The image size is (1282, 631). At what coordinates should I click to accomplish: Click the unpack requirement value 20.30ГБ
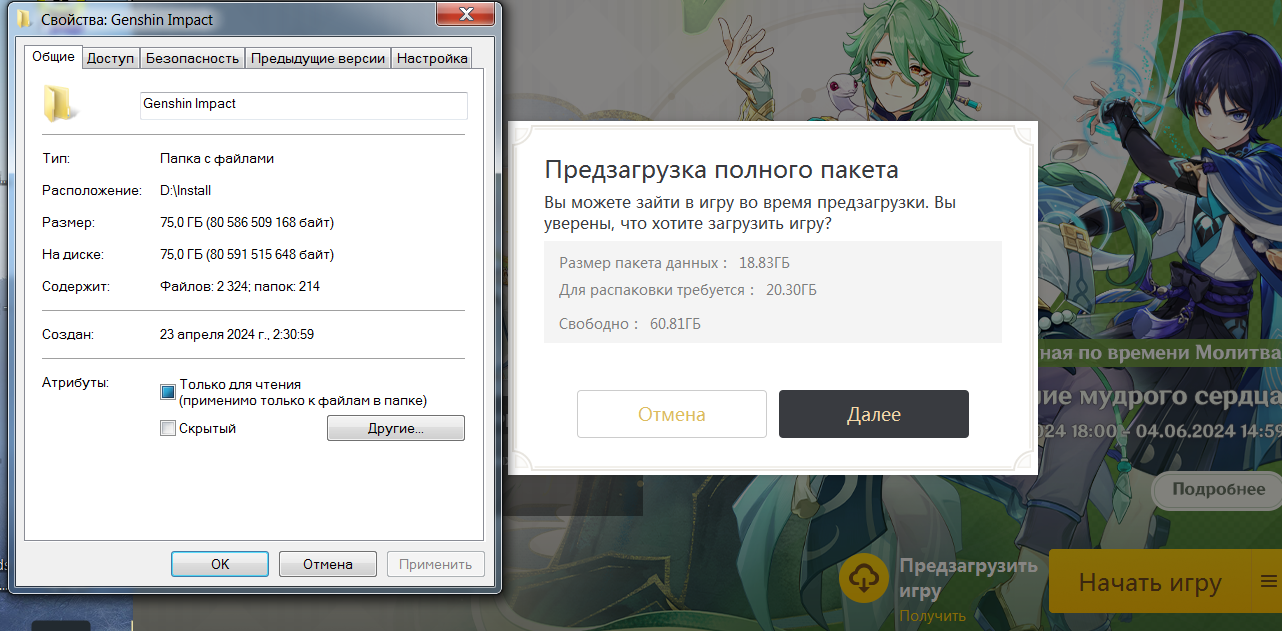click(x=791, y=290)
